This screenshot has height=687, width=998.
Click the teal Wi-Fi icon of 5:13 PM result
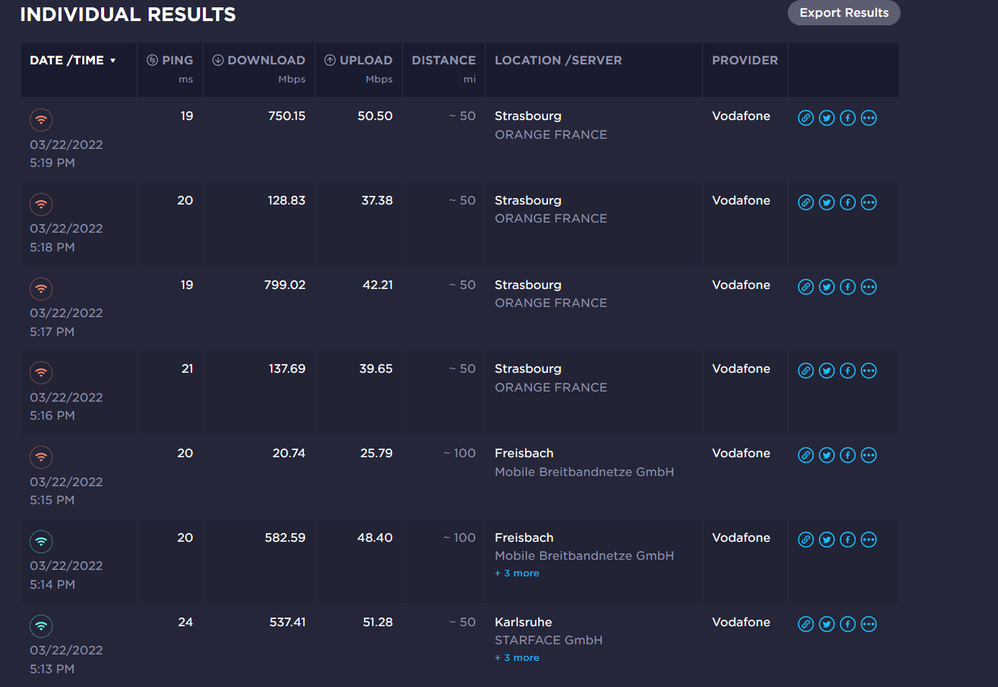tap(41, 626)
